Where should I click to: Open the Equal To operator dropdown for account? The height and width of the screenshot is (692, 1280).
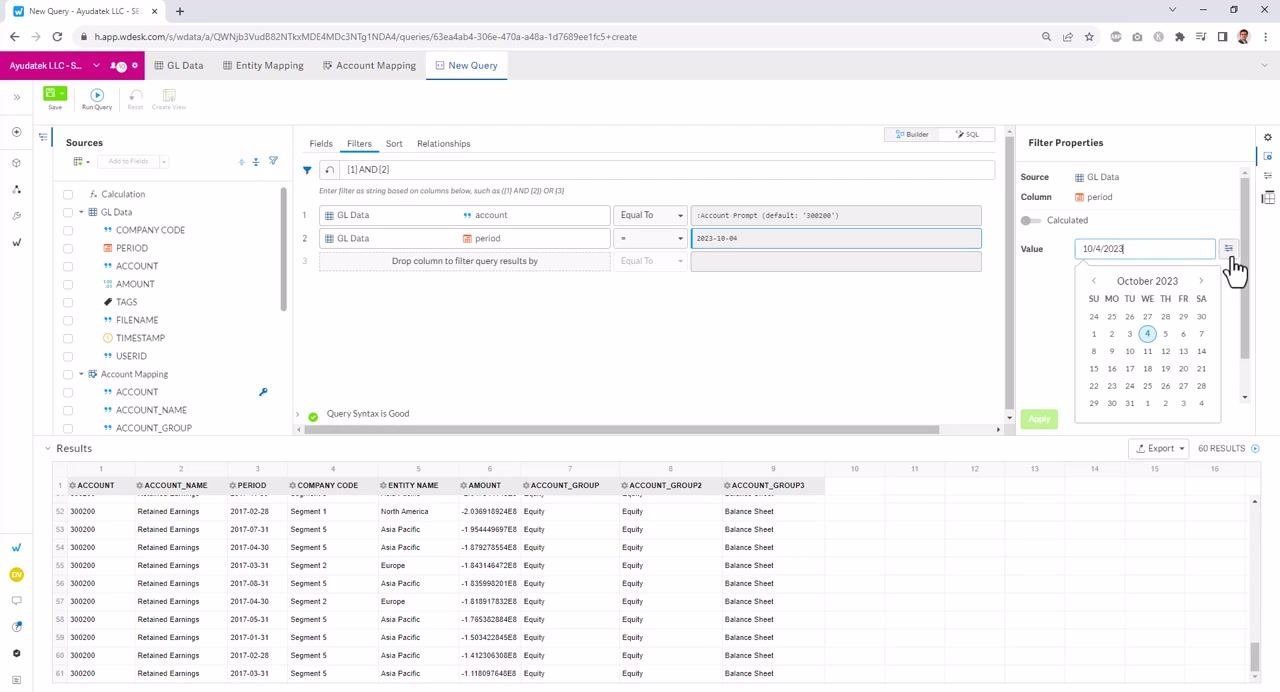point(651,215)
